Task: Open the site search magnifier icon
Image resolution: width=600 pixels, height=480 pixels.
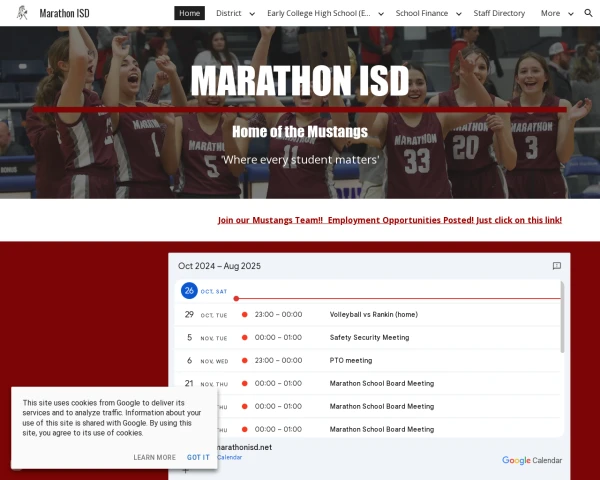Action: click(x=588, y=13)
